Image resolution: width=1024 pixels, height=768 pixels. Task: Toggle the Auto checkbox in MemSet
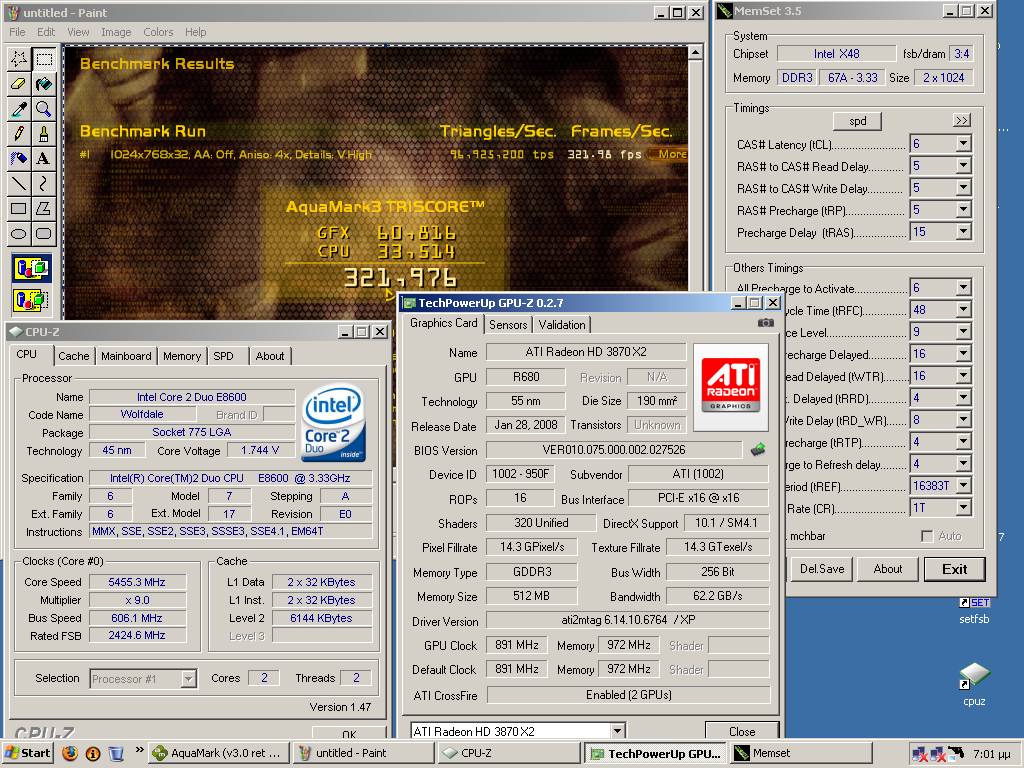click(926, 536)
